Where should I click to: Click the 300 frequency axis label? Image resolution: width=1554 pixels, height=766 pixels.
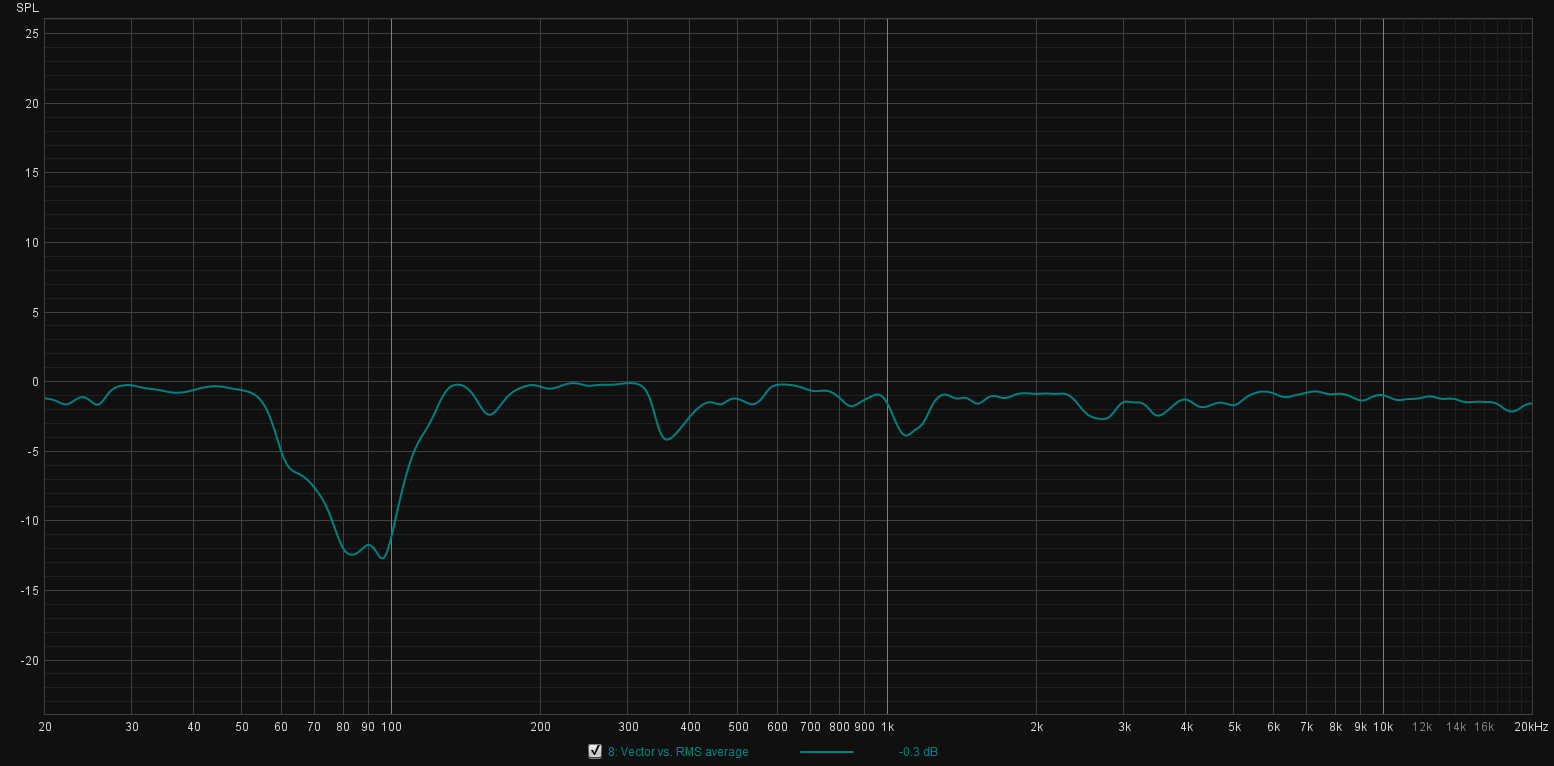pos(628,727)
